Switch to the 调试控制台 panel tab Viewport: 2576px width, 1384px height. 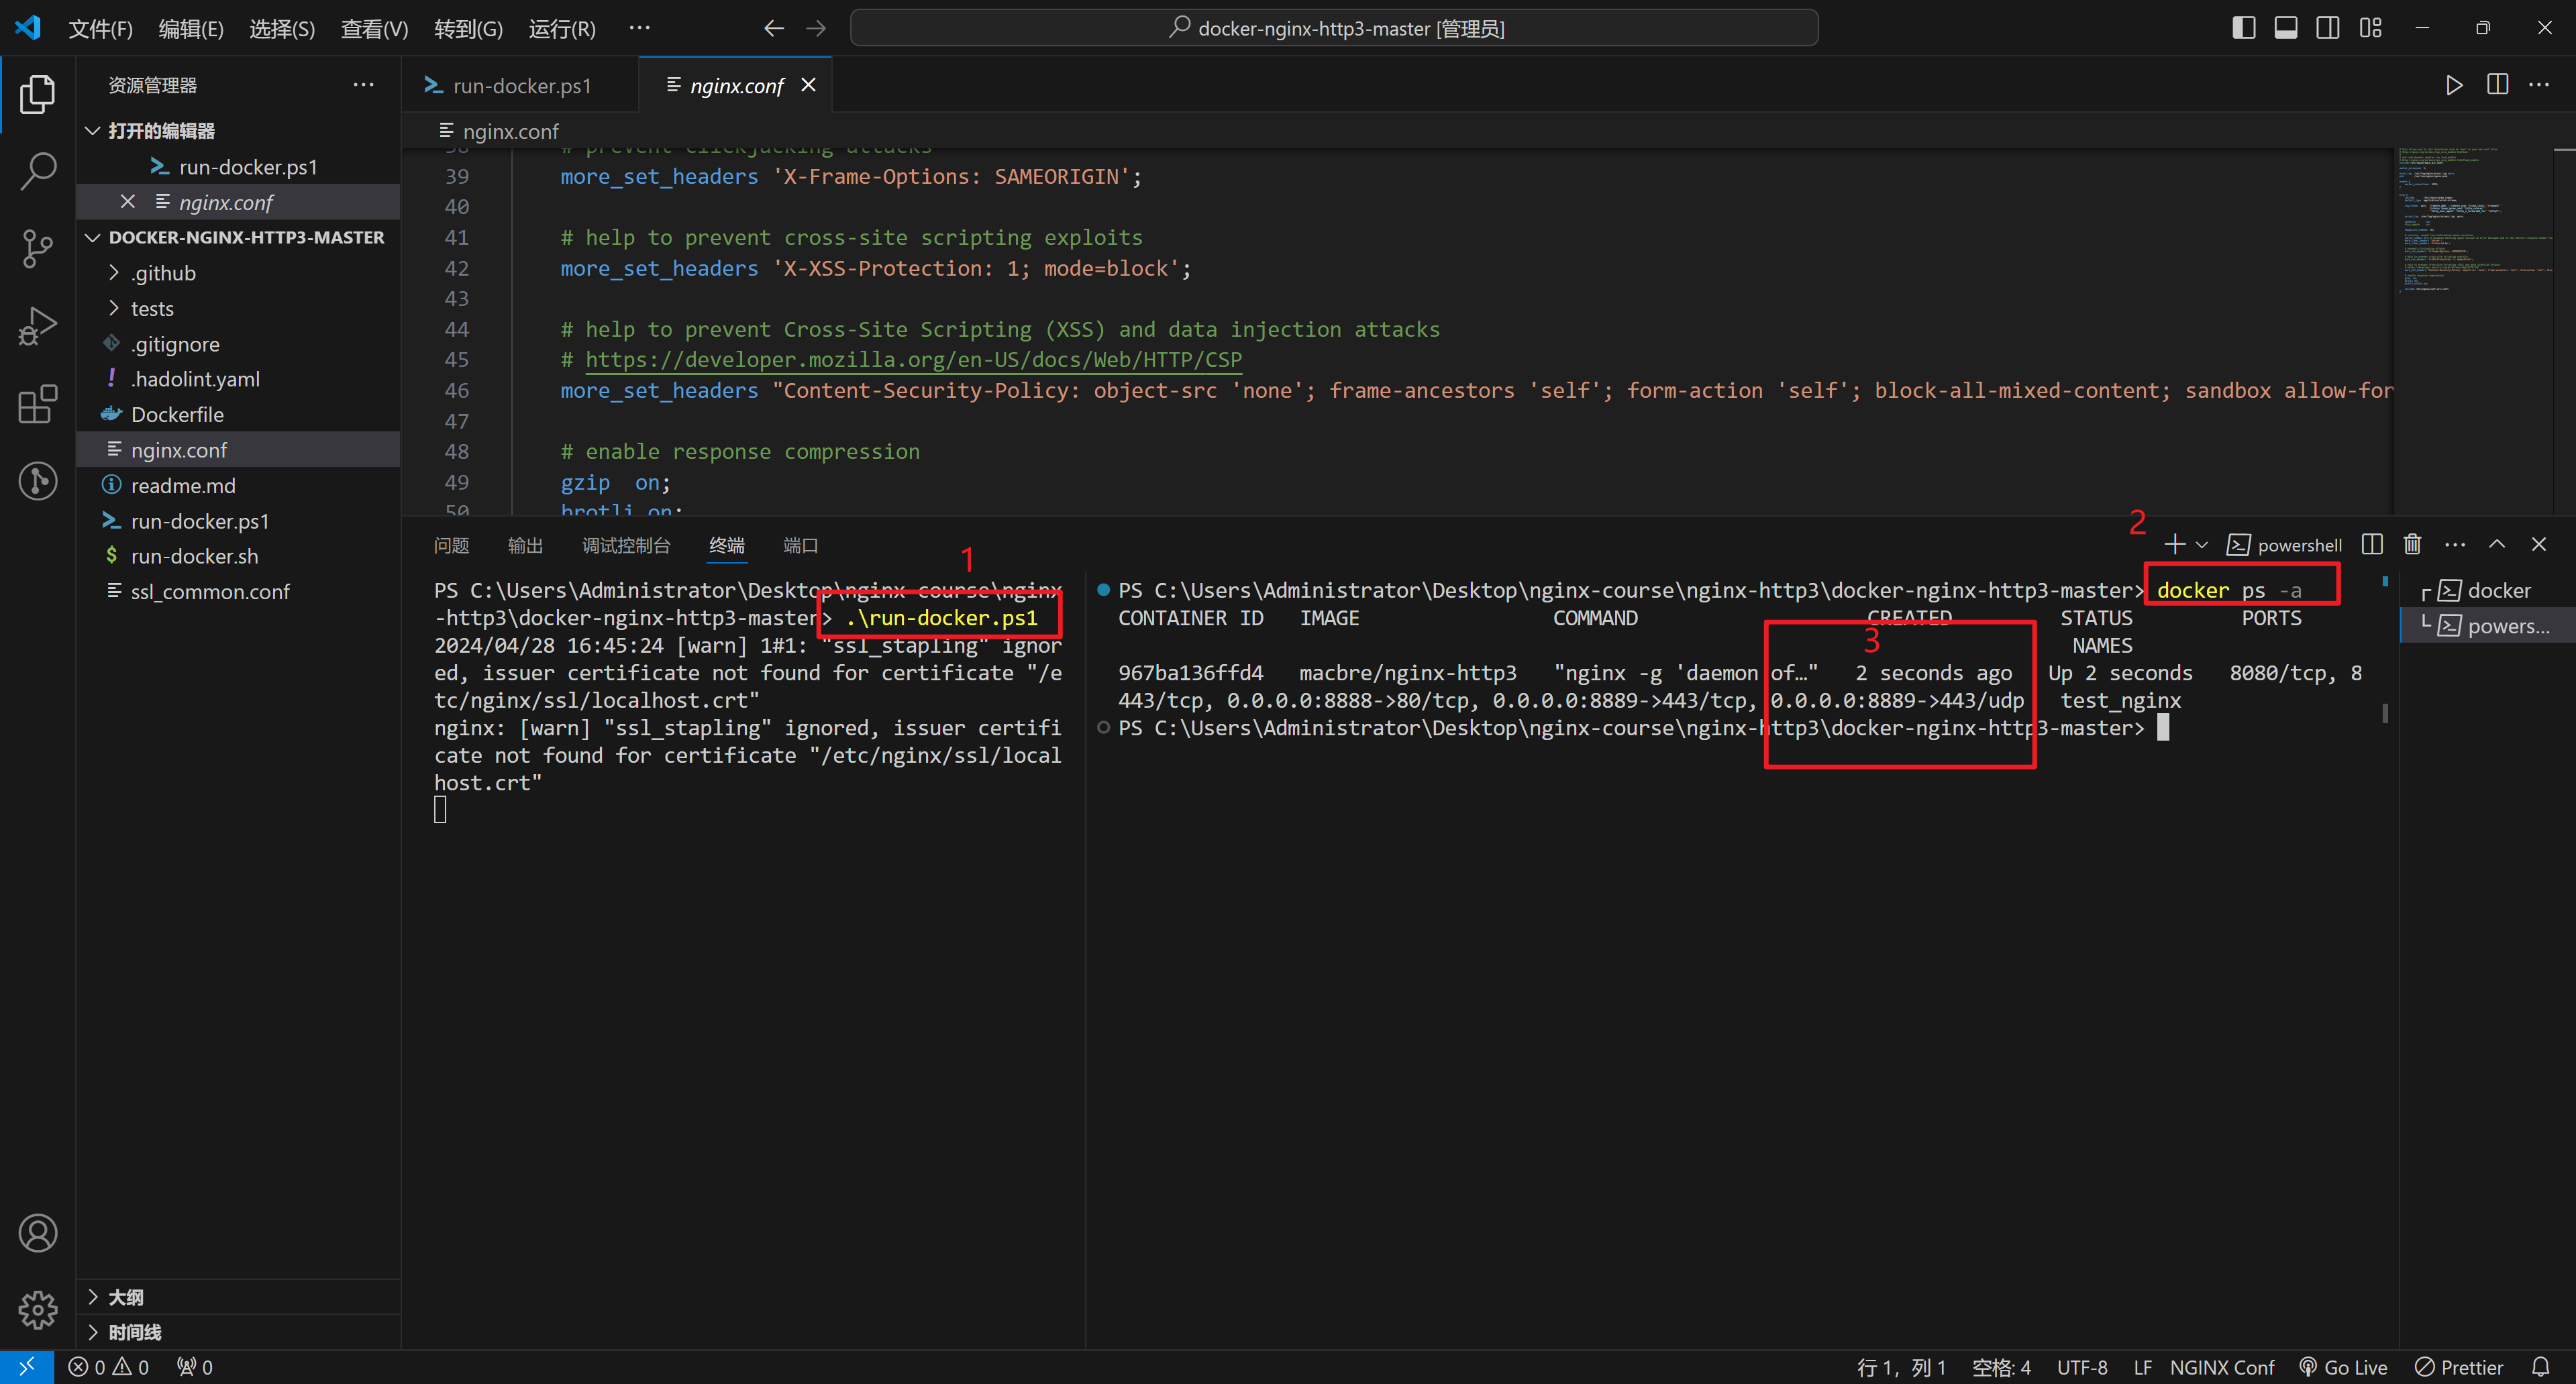tap(626, 545)
